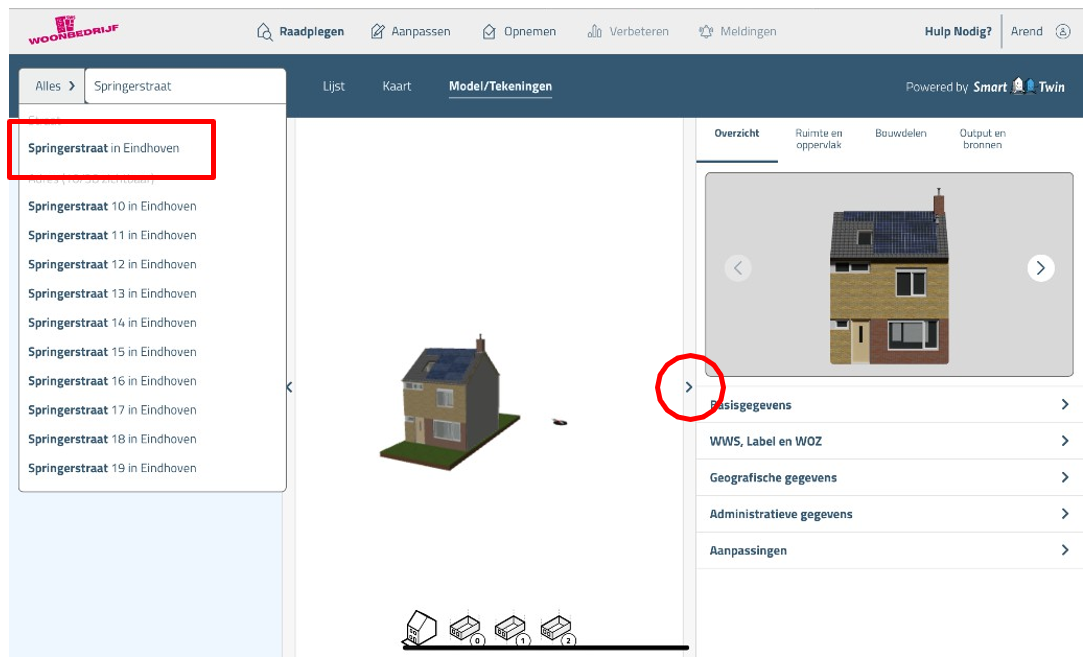The image size is (1090, 663).
Task: Open the Aanpassen menu
Action: [x=410, y=31]
